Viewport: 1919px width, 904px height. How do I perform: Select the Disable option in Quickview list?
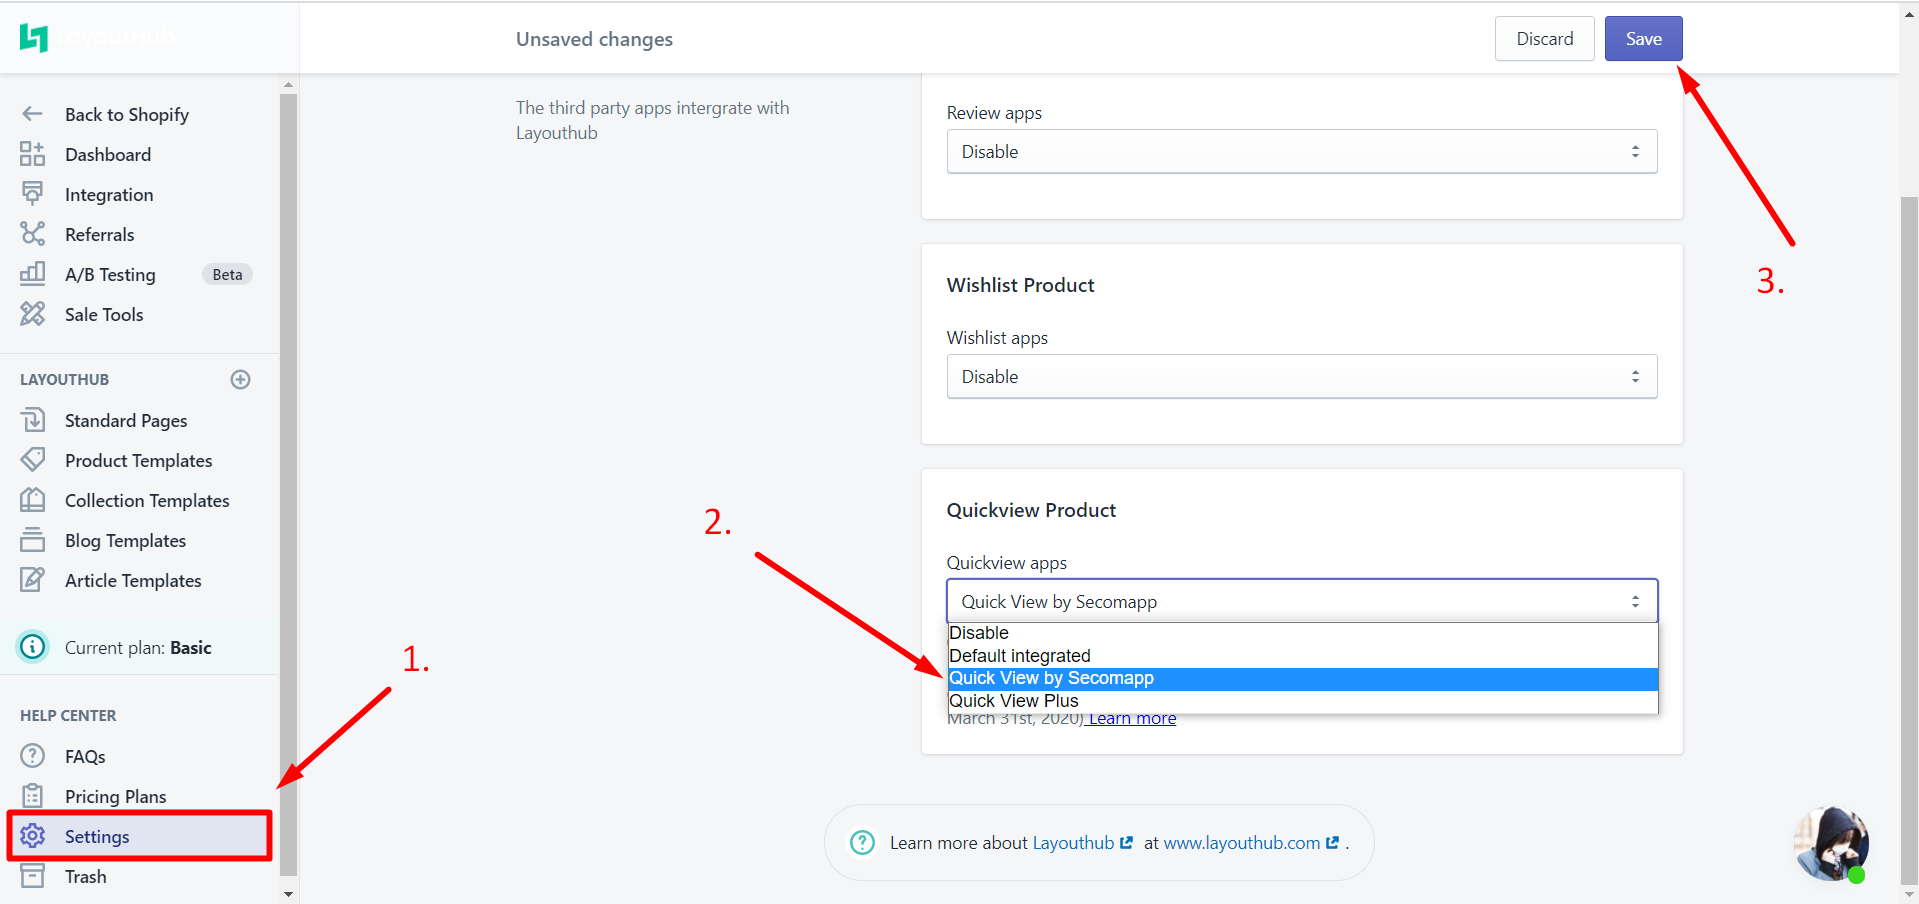[1302, 633]
